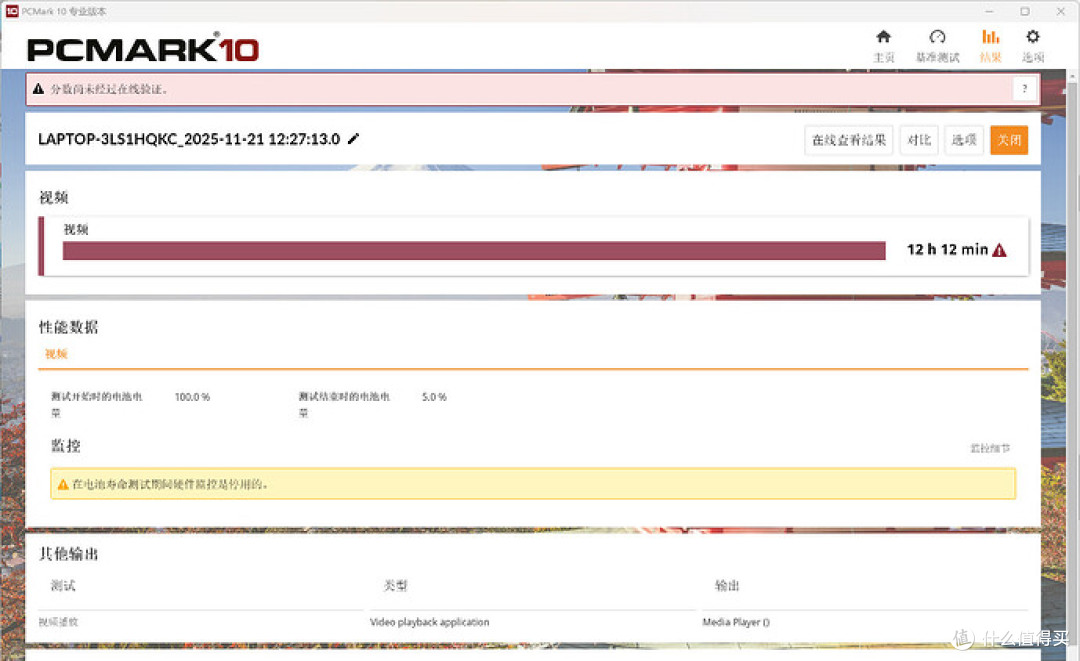
Task: Click the 输出 column header
Action: (727, 586)
